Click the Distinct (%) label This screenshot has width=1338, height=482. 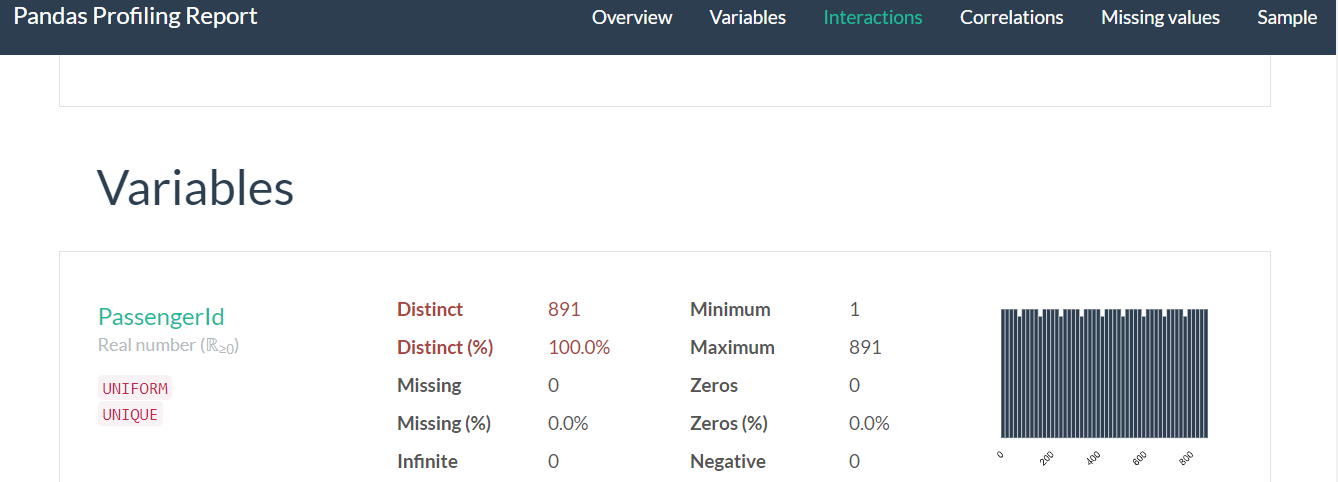pos(445,347)
